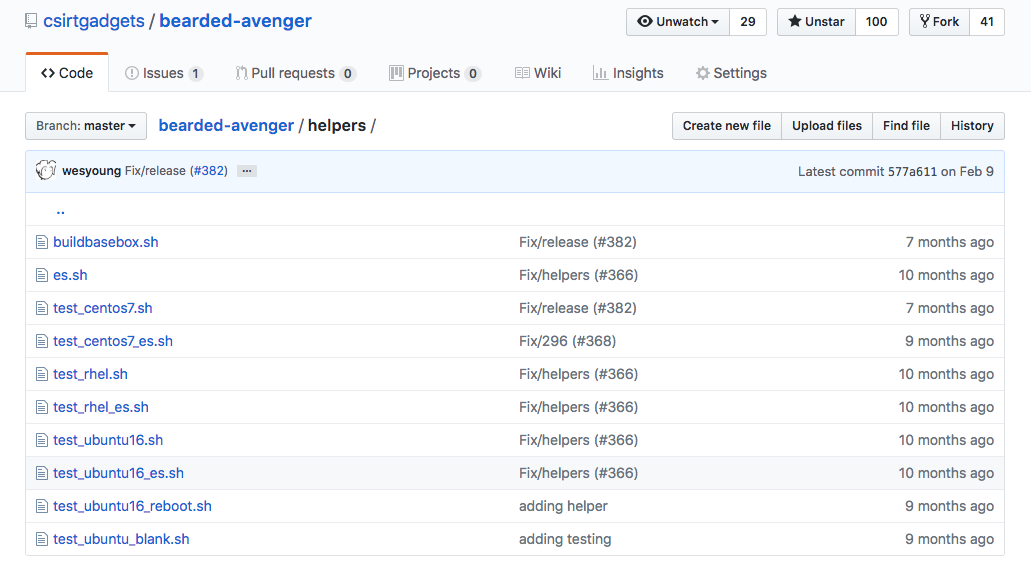
Task: Open buildbasebox.sh file
Action: pyautogui.click(x=106, y=242)
